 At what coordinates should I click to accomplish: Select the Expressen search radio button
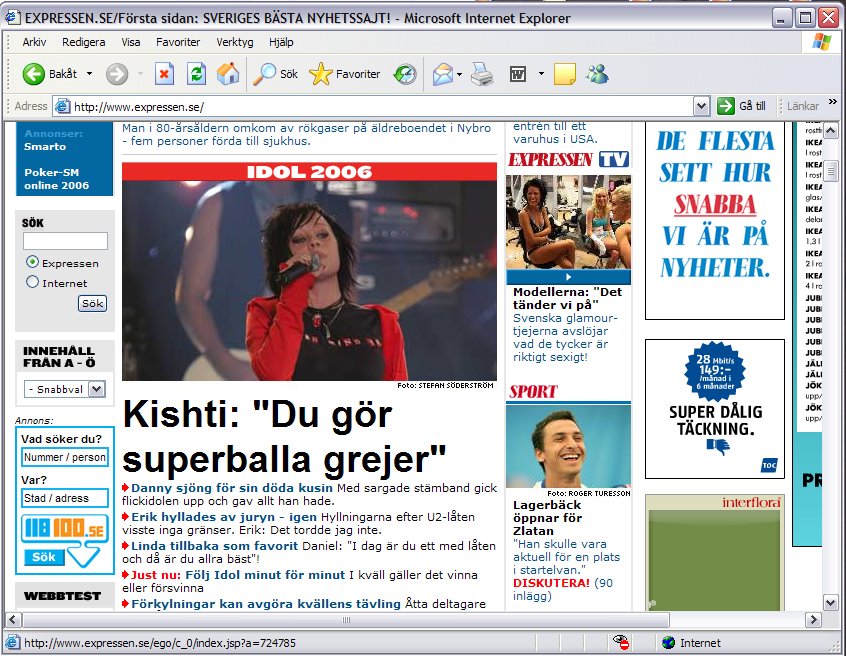[x=32, y=262]
